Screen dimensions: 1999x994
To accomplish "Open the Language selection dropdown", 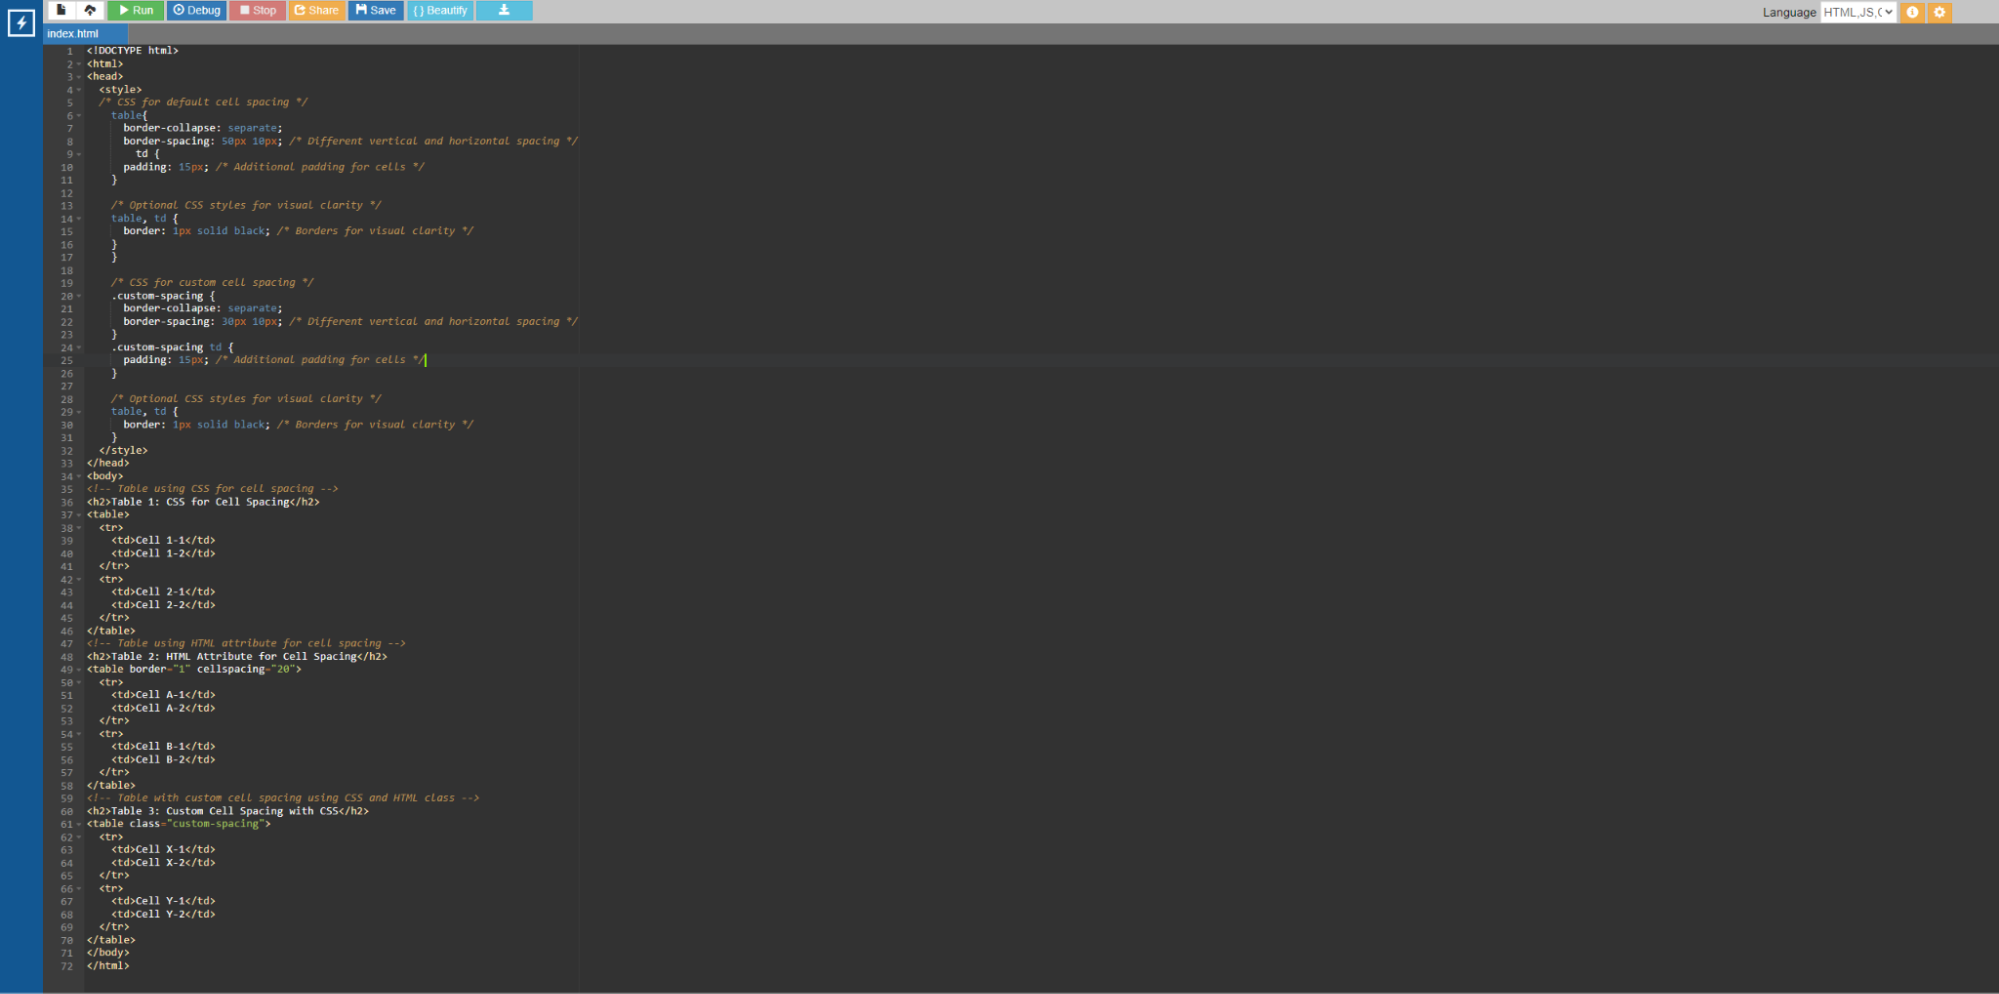I will pos(1858,12).
